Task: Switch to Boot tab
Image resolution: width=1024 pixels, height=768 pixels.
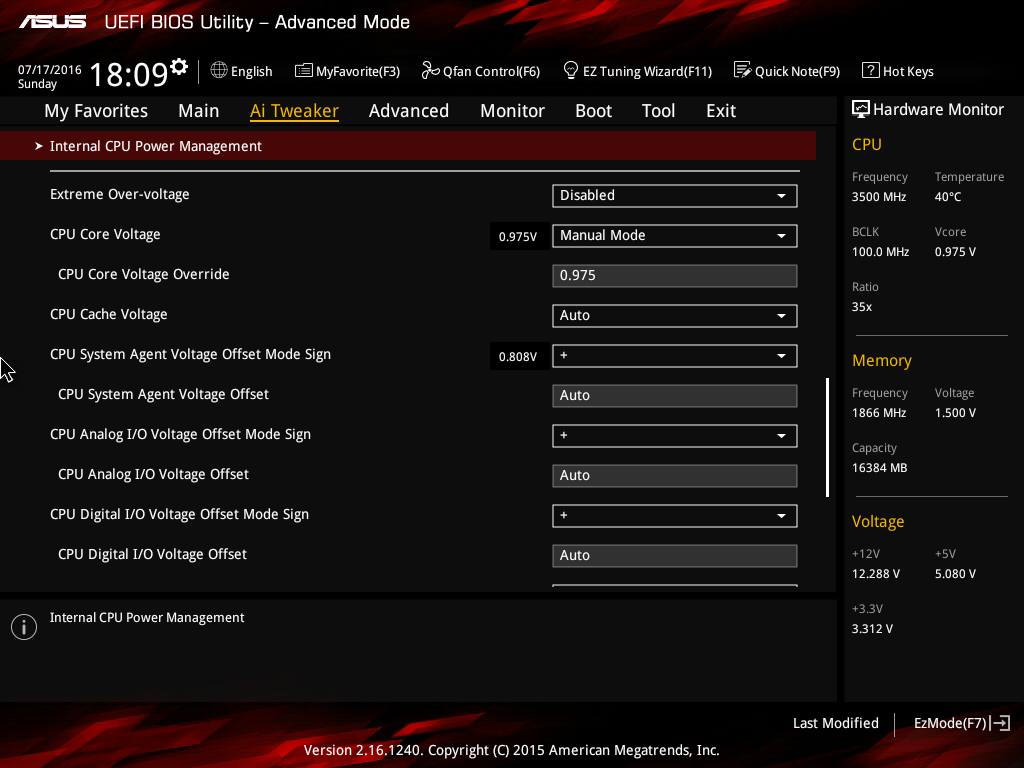Action: [594, 111]
